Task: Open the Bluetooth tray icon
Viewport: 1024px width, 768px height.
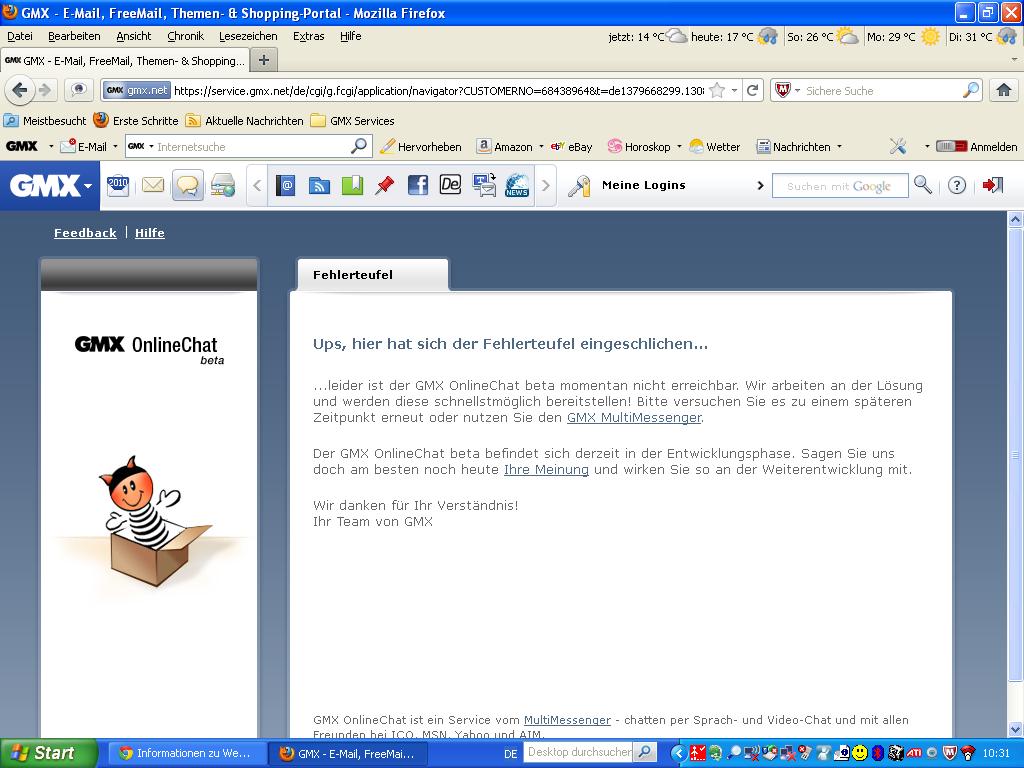Action: tap(878, 753)
